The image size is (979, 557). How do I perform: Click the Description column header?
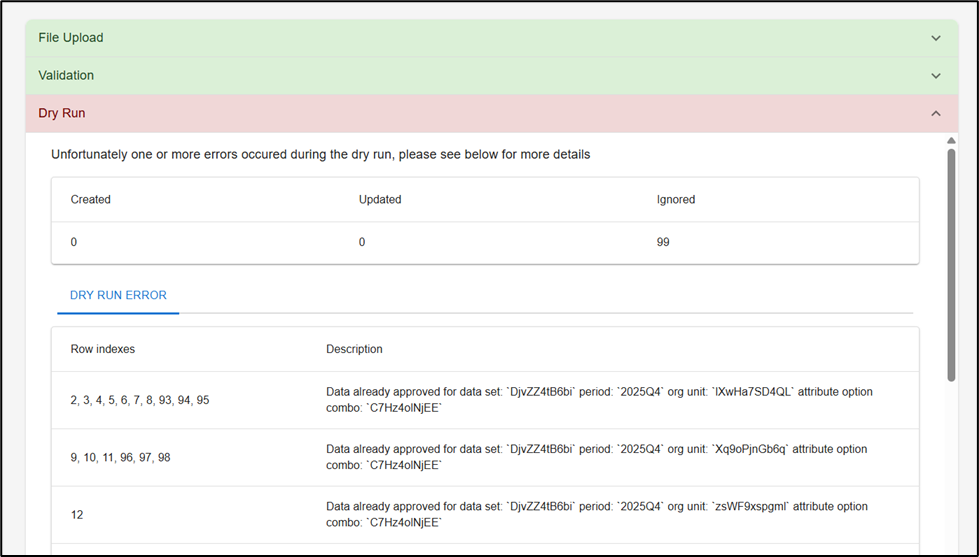[x=354, y=349]
